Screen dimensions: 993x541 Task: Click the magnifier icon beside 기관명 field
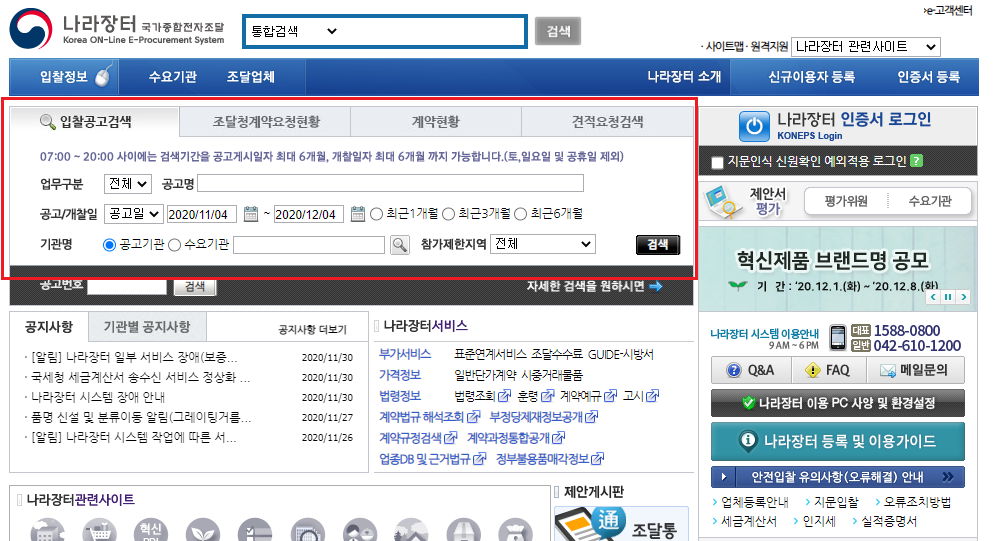[400, 245]
